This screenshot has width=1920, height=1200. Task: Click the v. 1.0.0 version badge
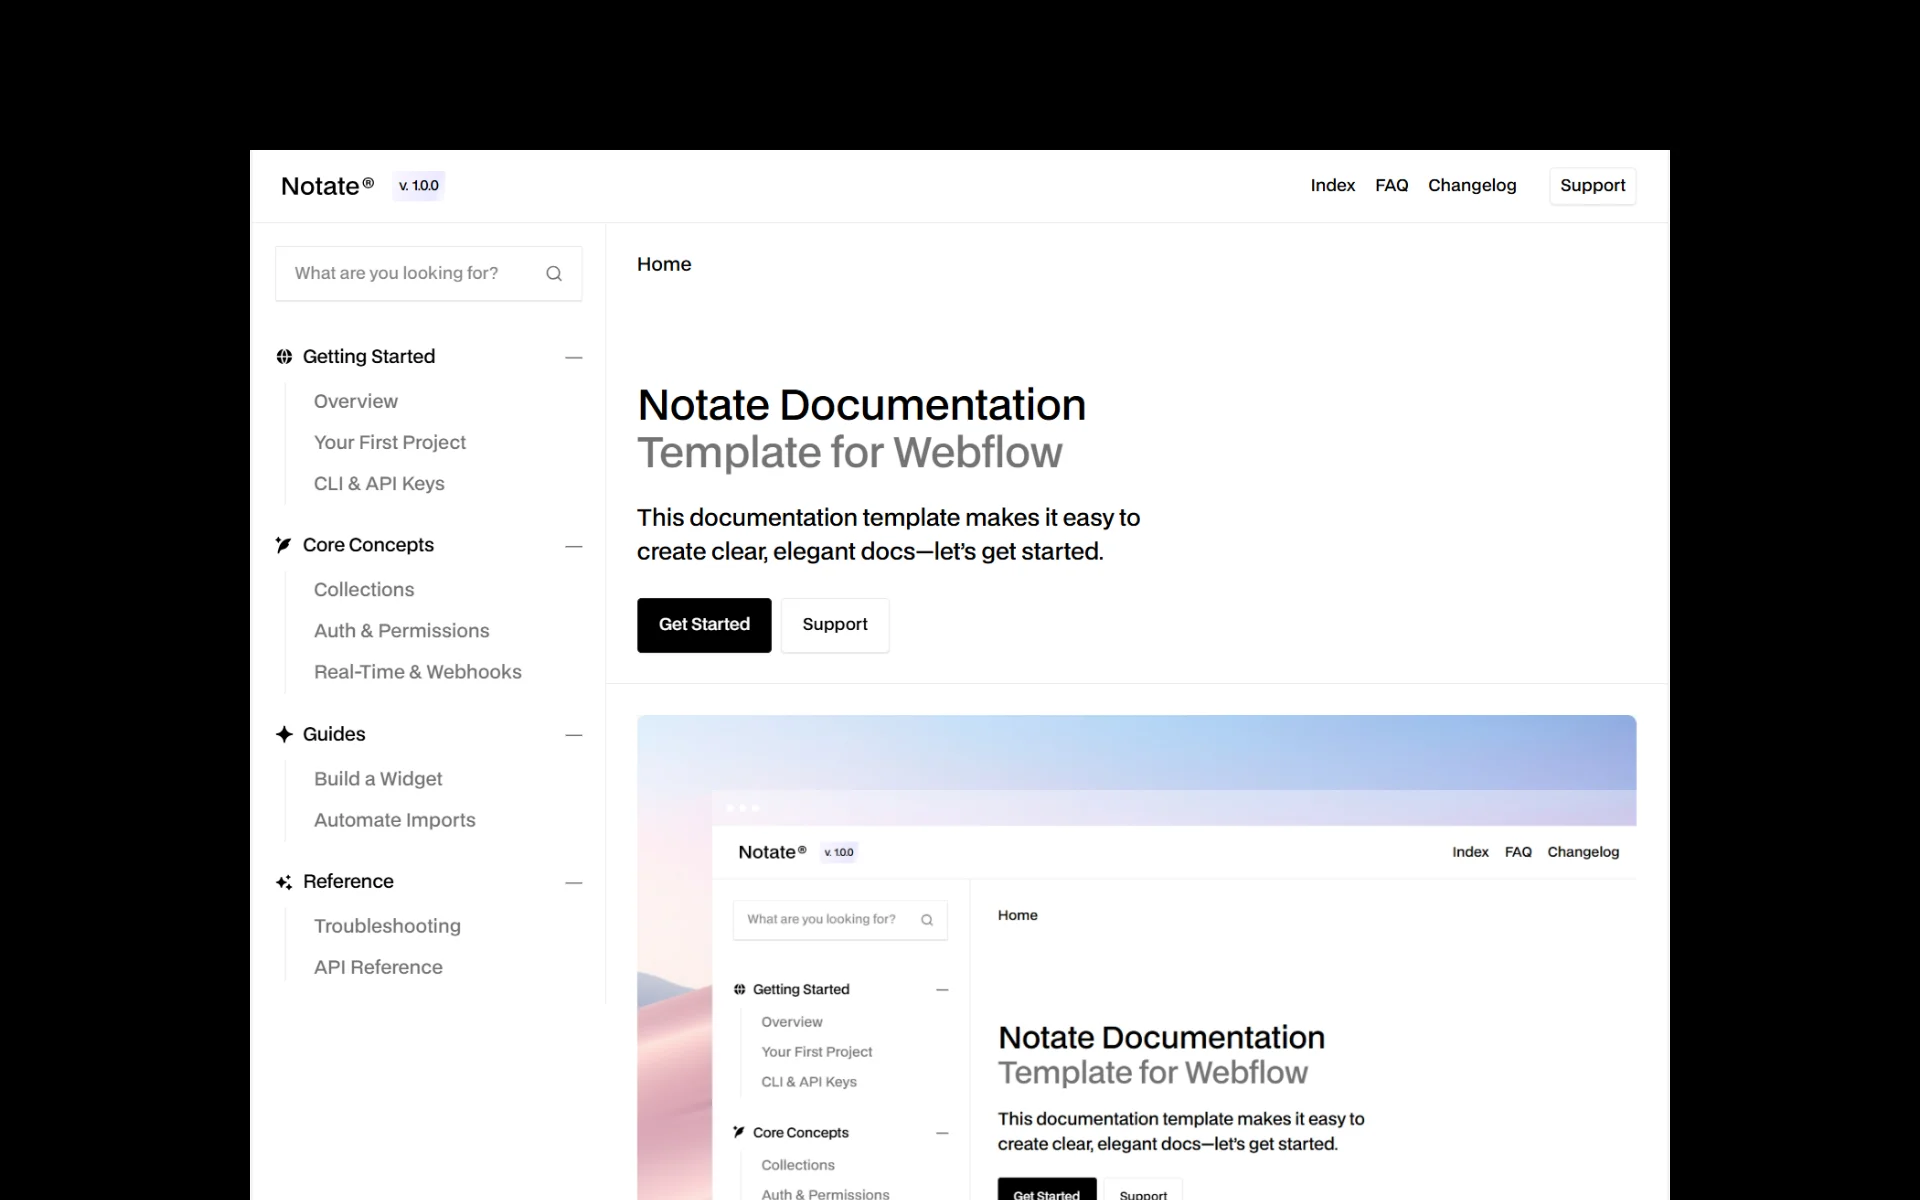418,186
